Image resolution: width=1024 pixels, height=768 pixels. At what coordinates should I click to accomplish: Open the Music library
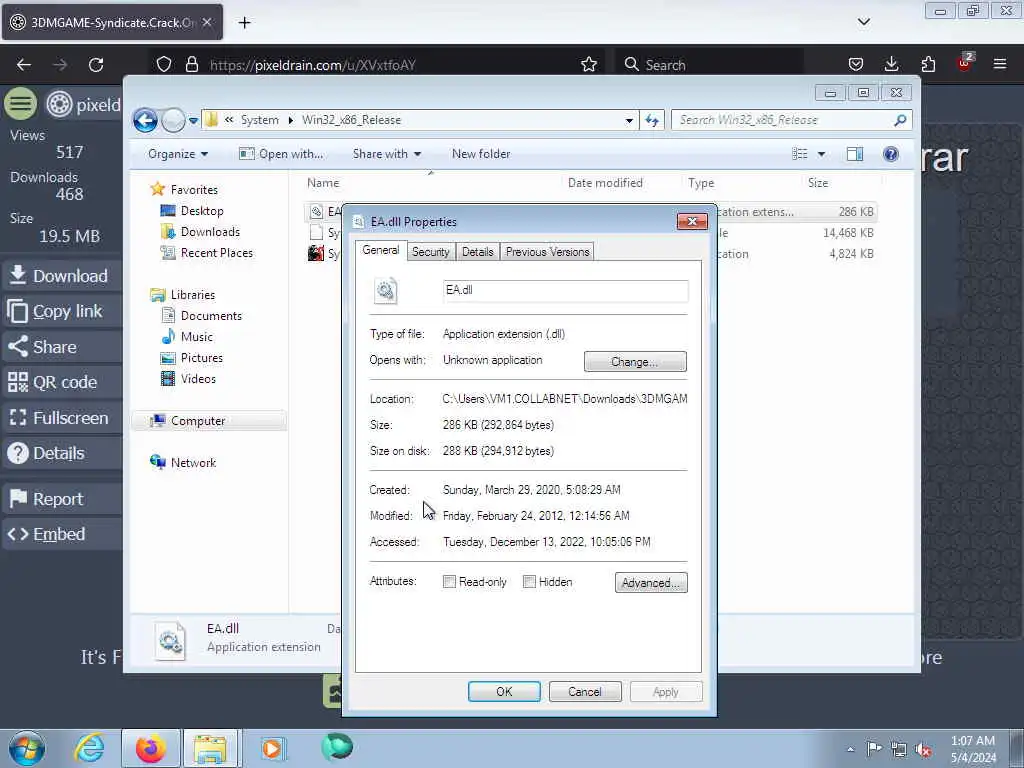(197, 337)
